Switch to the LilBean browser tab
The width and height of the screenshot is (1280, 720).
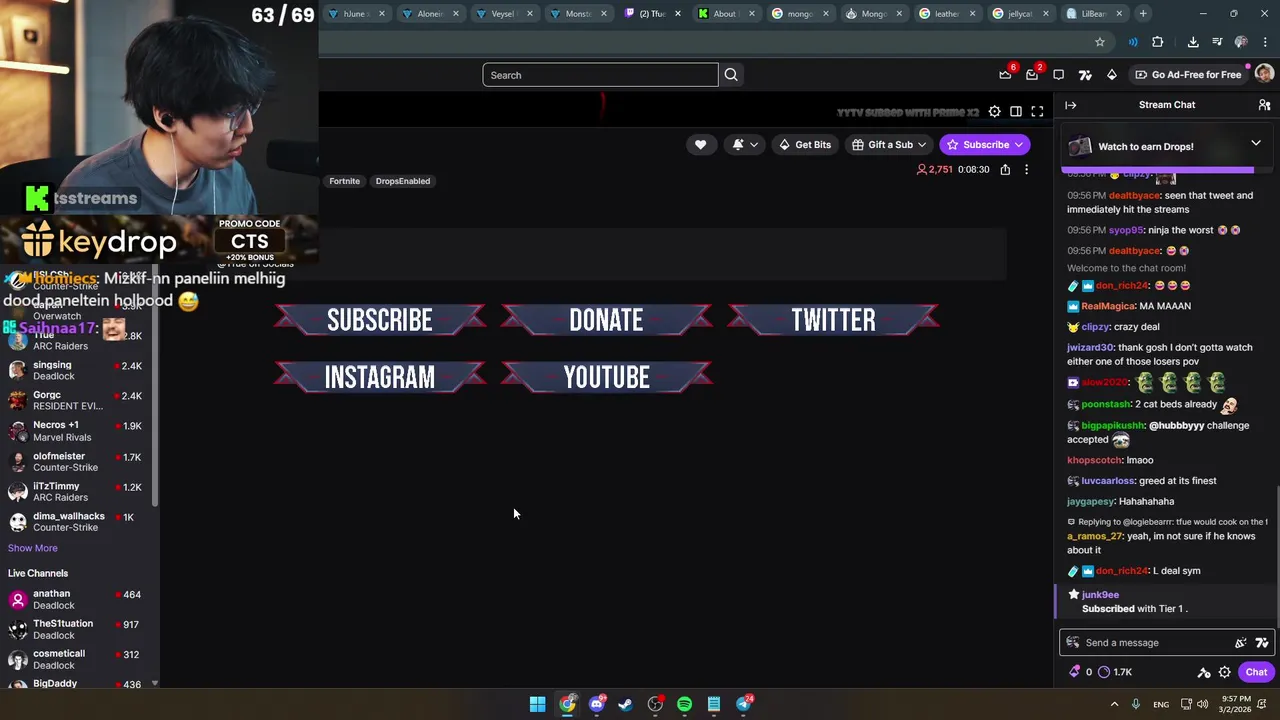1094,14
